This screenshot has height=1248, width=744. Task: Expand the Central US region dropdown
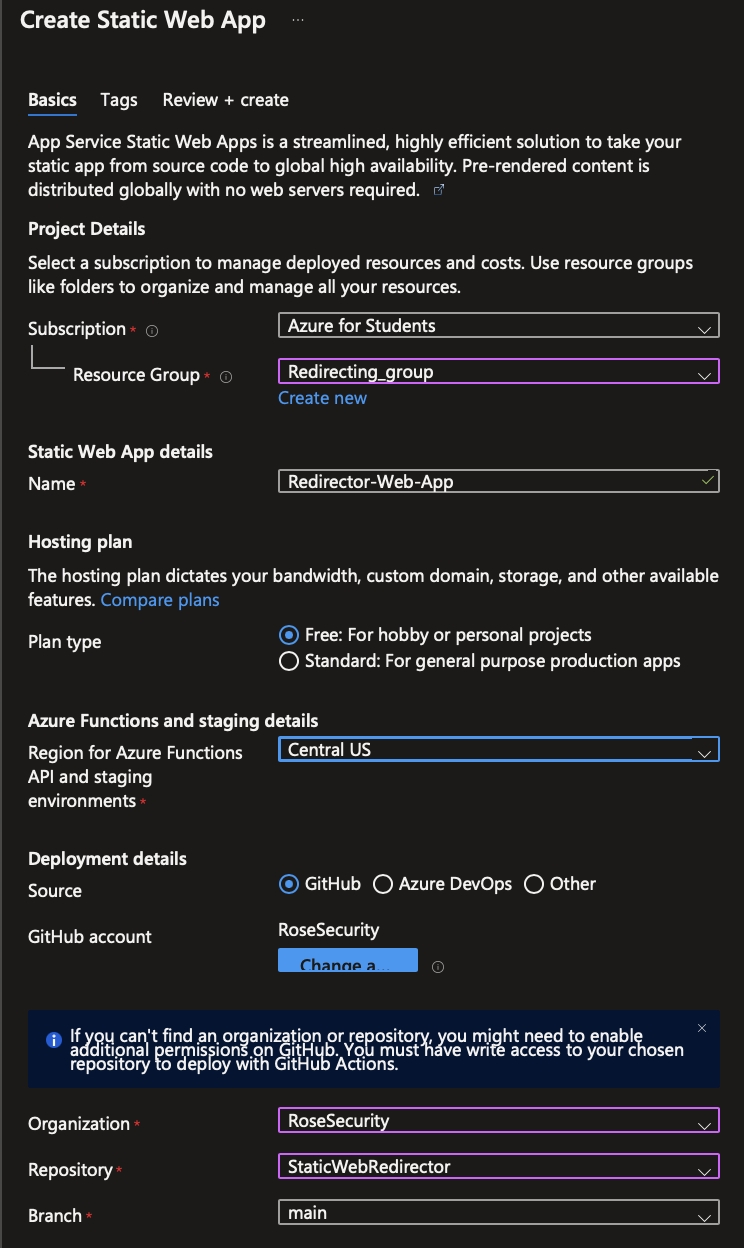coord(498,750)
